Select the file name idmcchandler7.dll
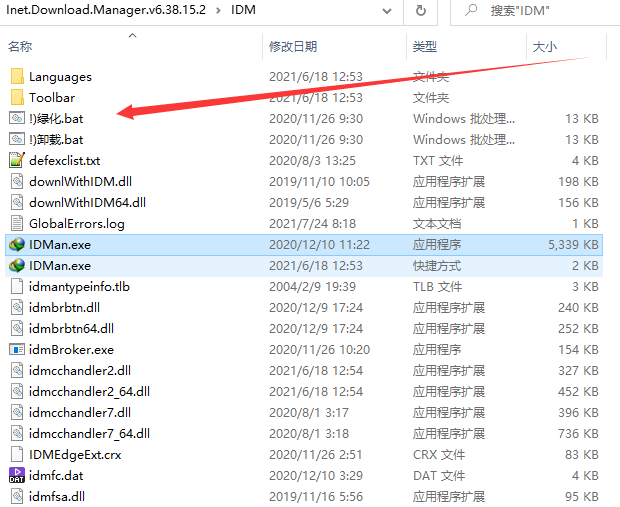 pos(80,412)
